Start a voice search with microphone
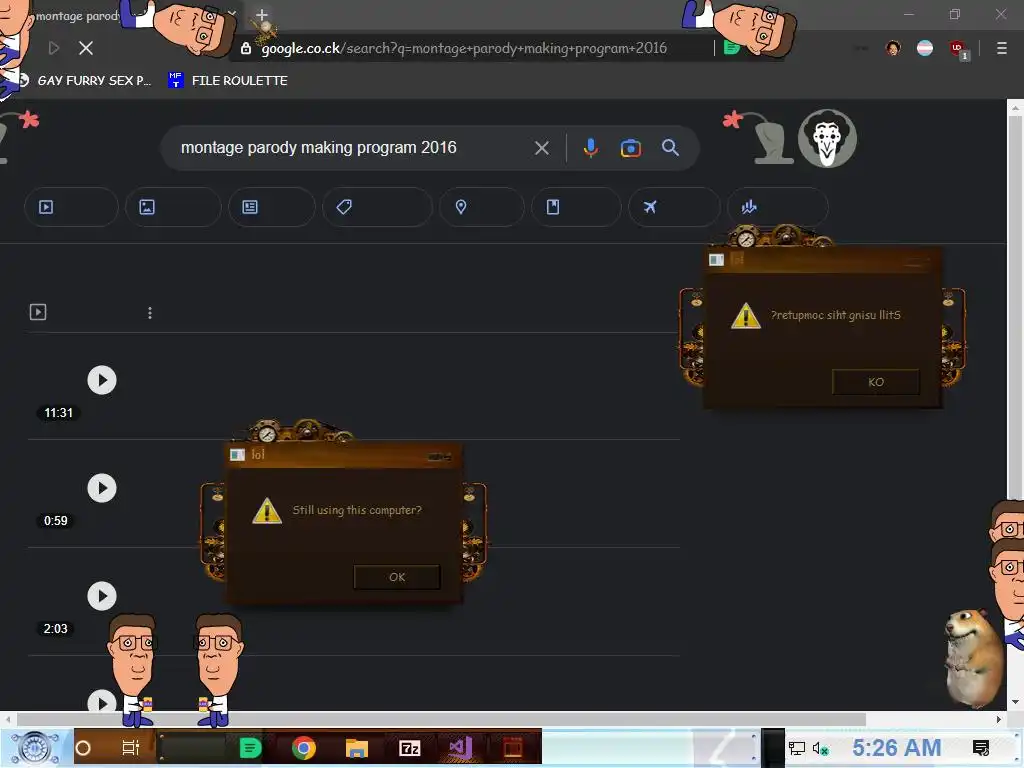Viewport: 1024px width, 768px height. tap(590, 148)
